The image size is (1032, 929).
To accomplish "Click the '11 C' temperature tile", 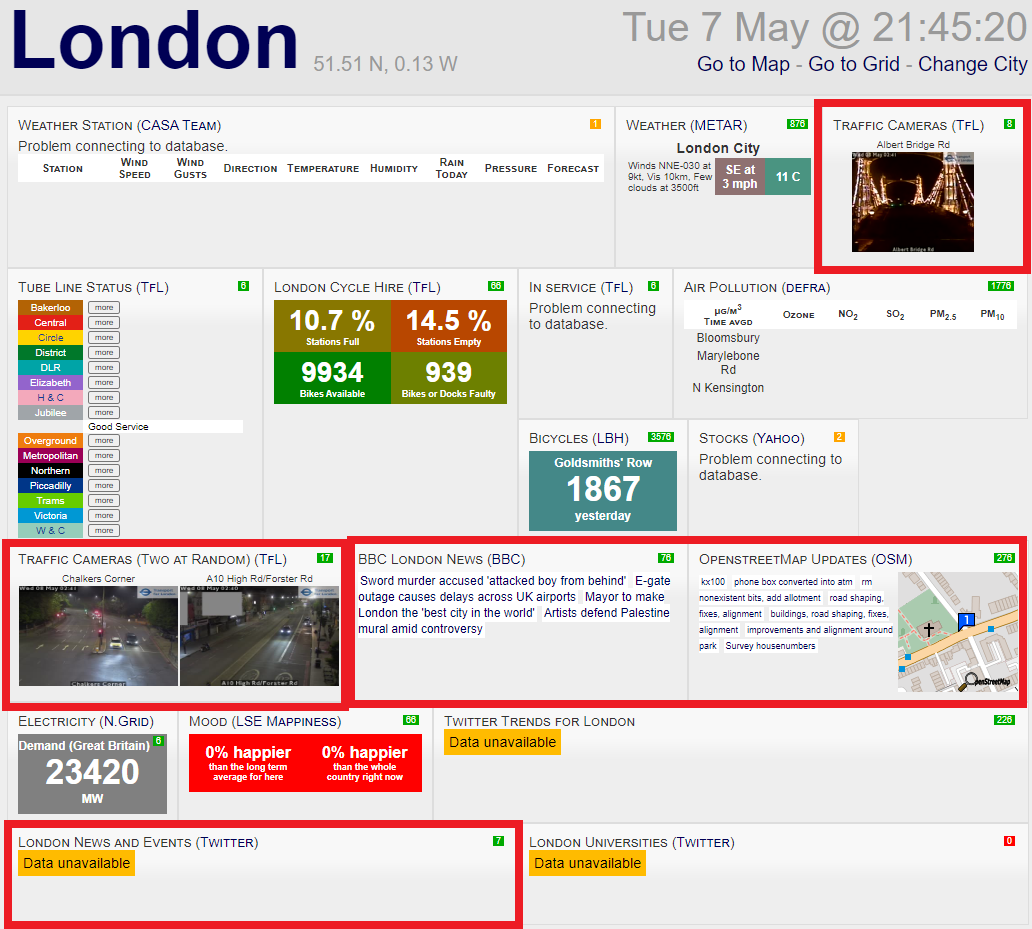I will [788, 177].
